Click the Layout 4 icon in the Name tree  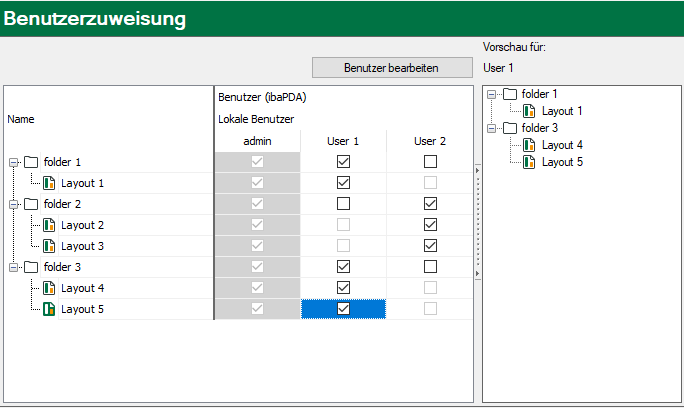(49, 288)
